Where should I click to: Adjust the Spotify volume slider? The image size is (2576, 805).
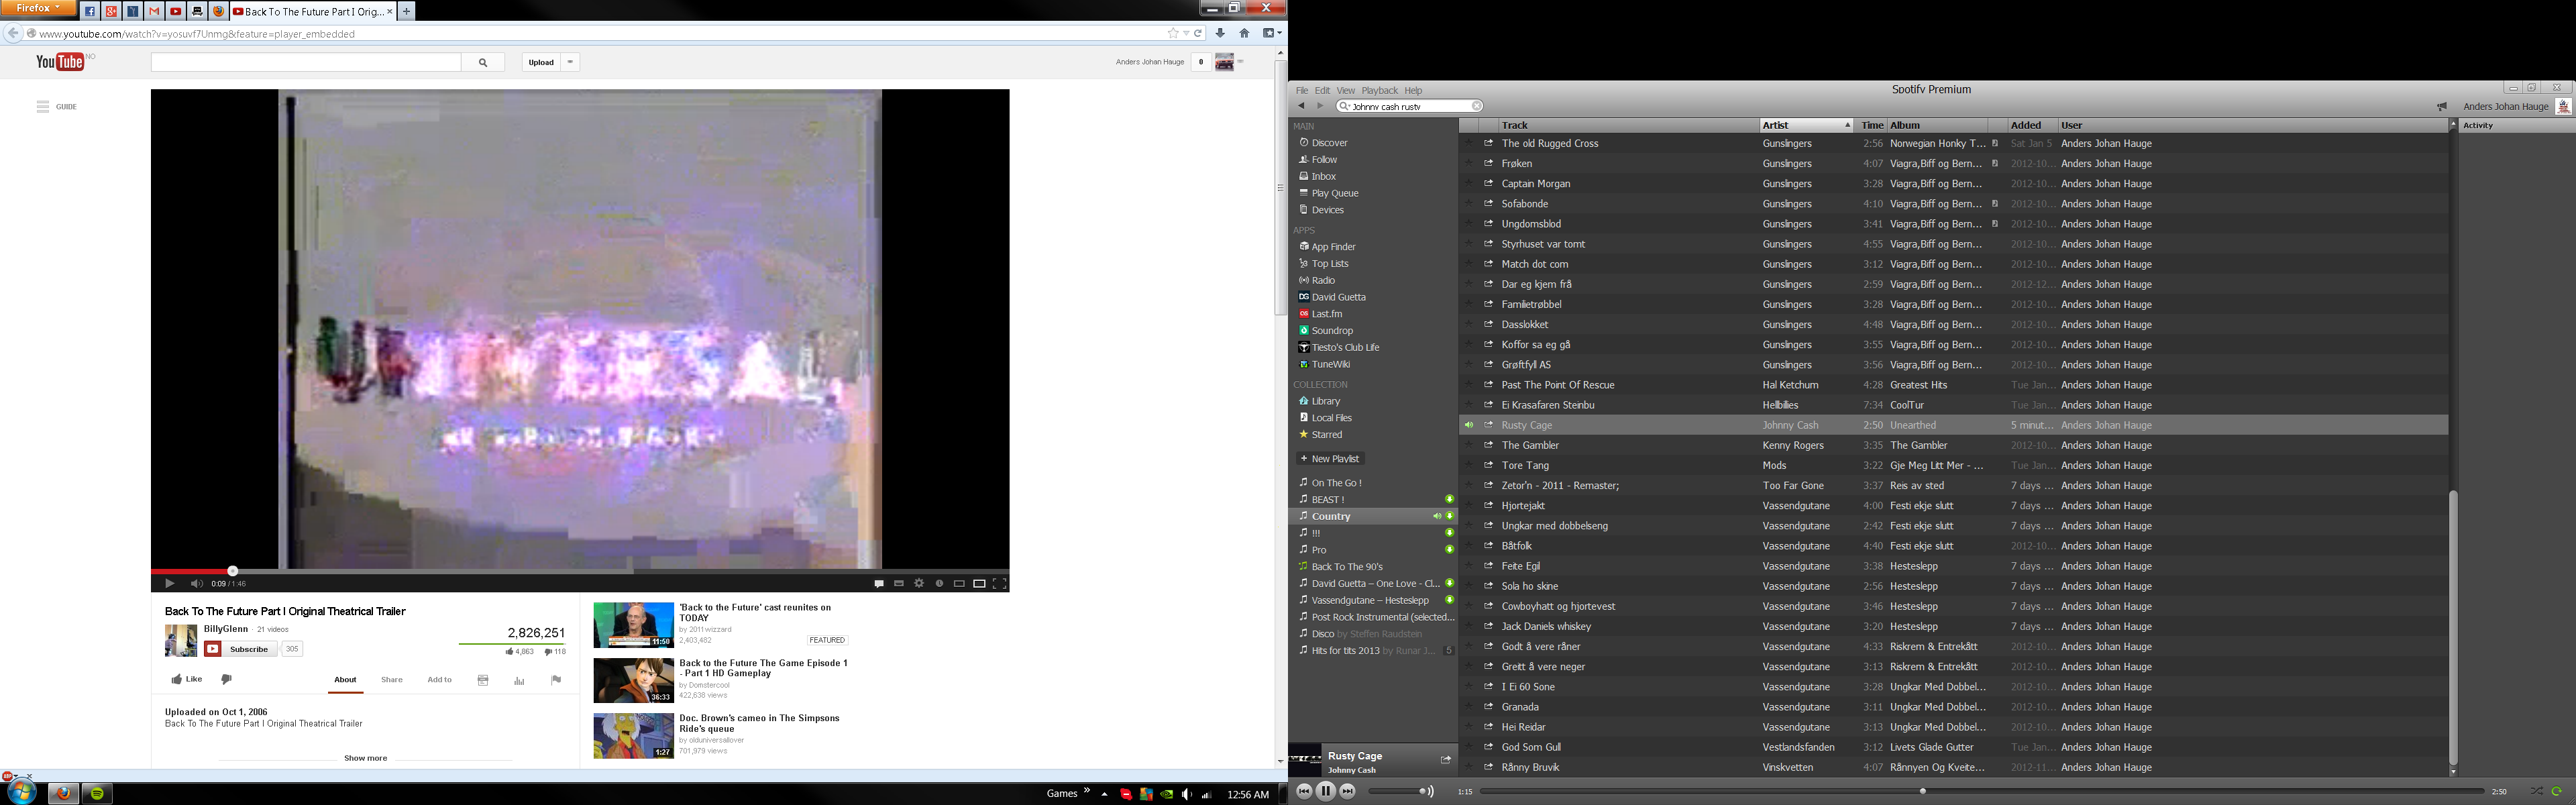click(x=1396, y=791)
